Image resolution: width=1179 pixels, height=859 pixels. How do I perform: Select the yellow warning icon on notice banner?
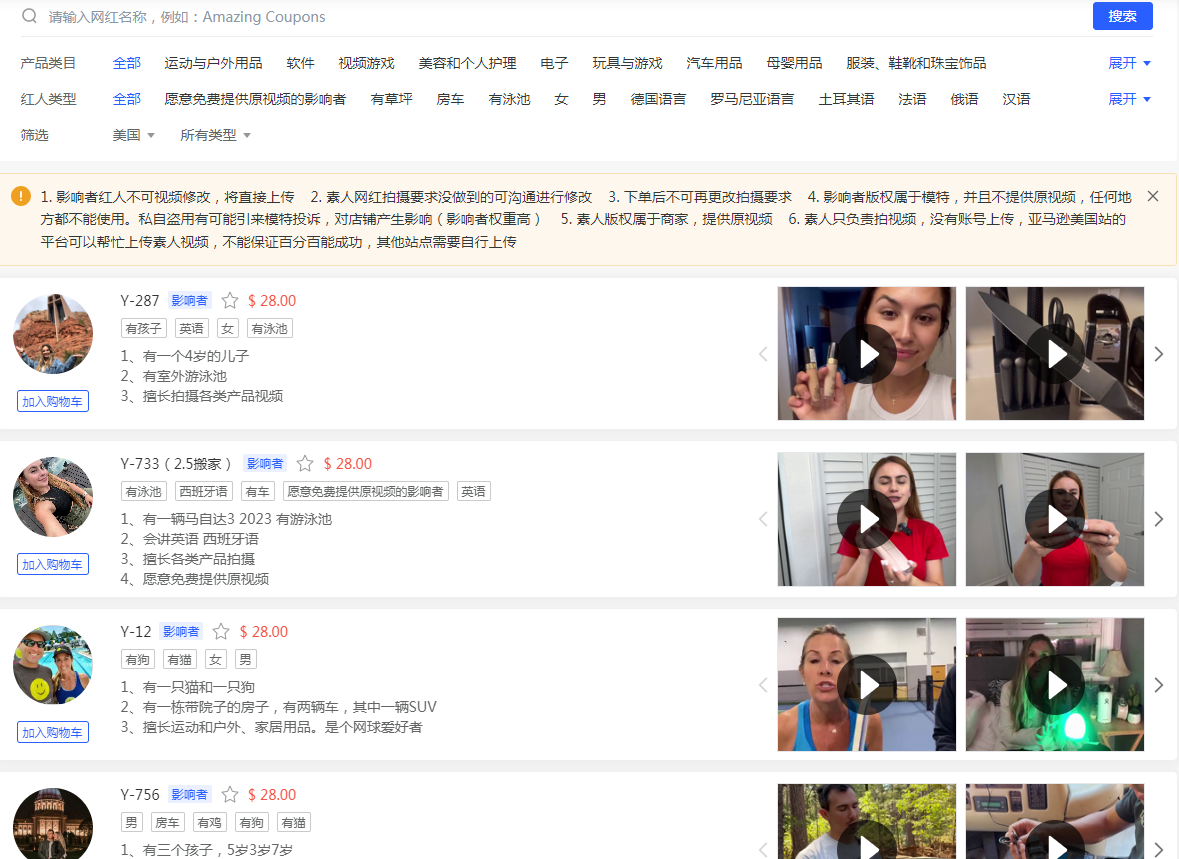click(21, 196)
